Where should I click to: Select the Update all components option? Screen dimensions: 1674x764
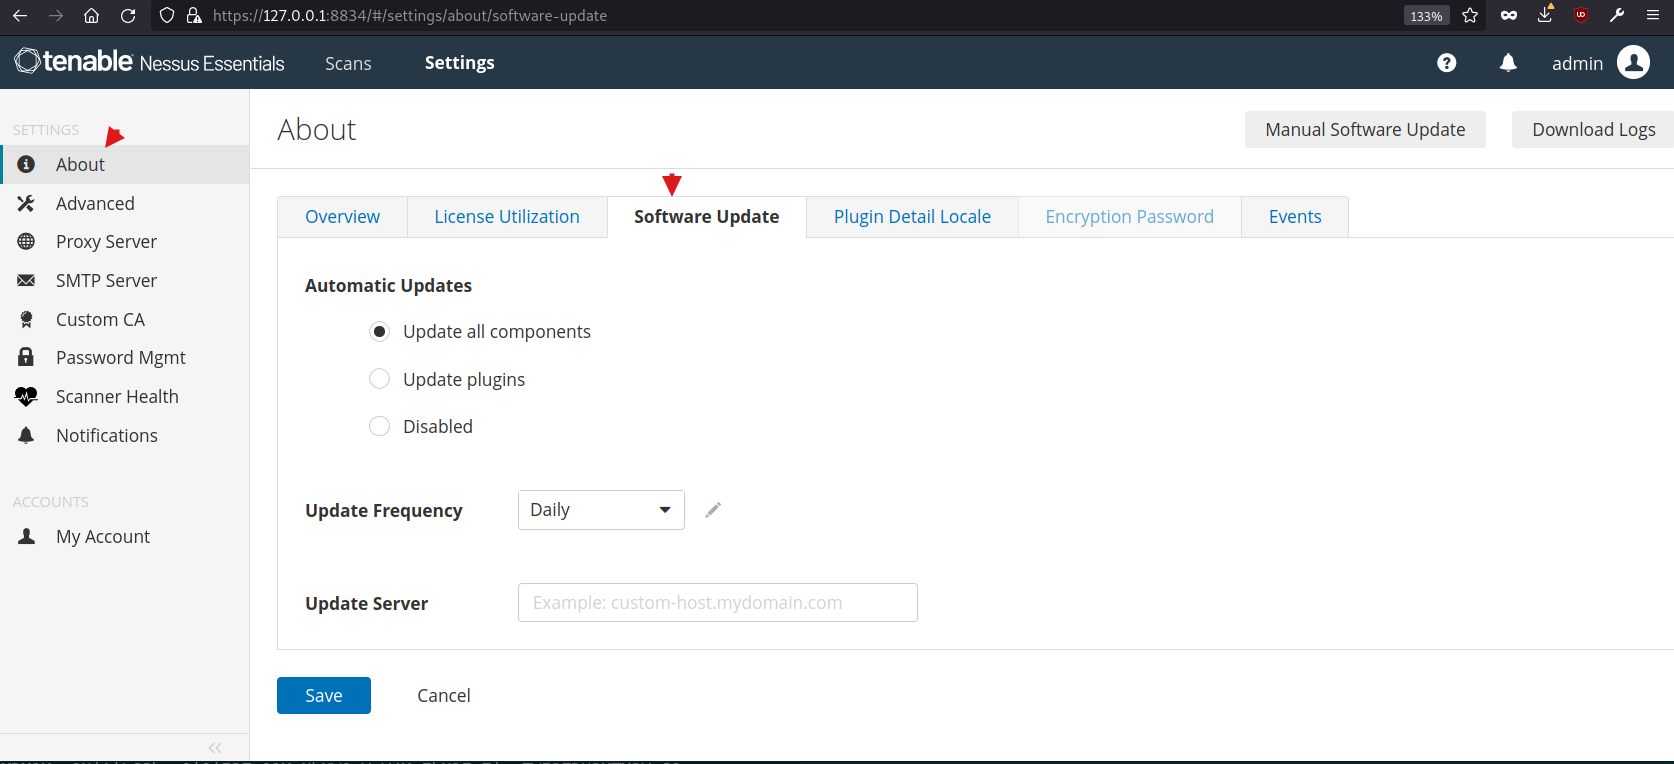click(x=380, y=332)
